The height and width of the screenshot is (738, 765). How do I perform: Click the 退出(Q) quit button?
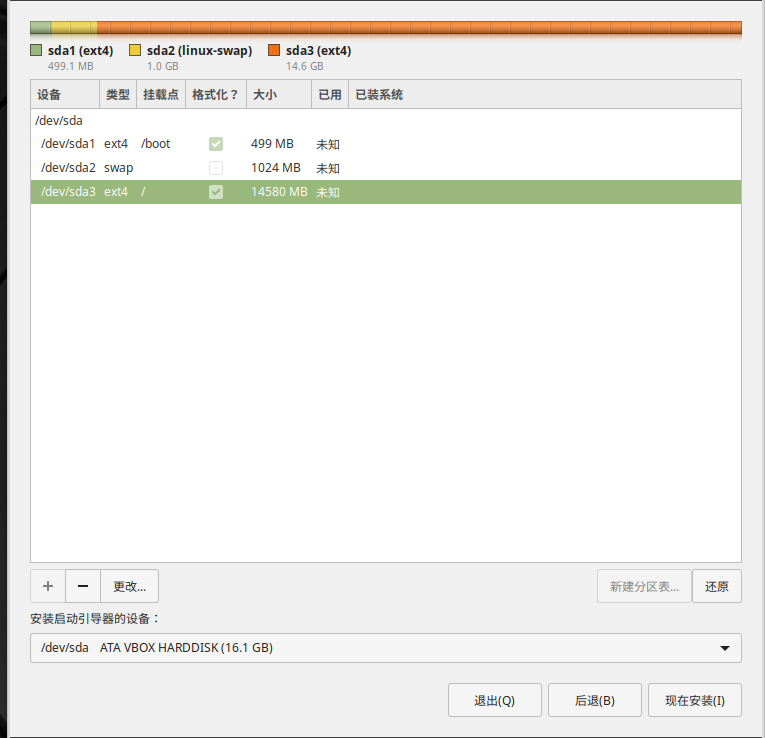point(494,700)
